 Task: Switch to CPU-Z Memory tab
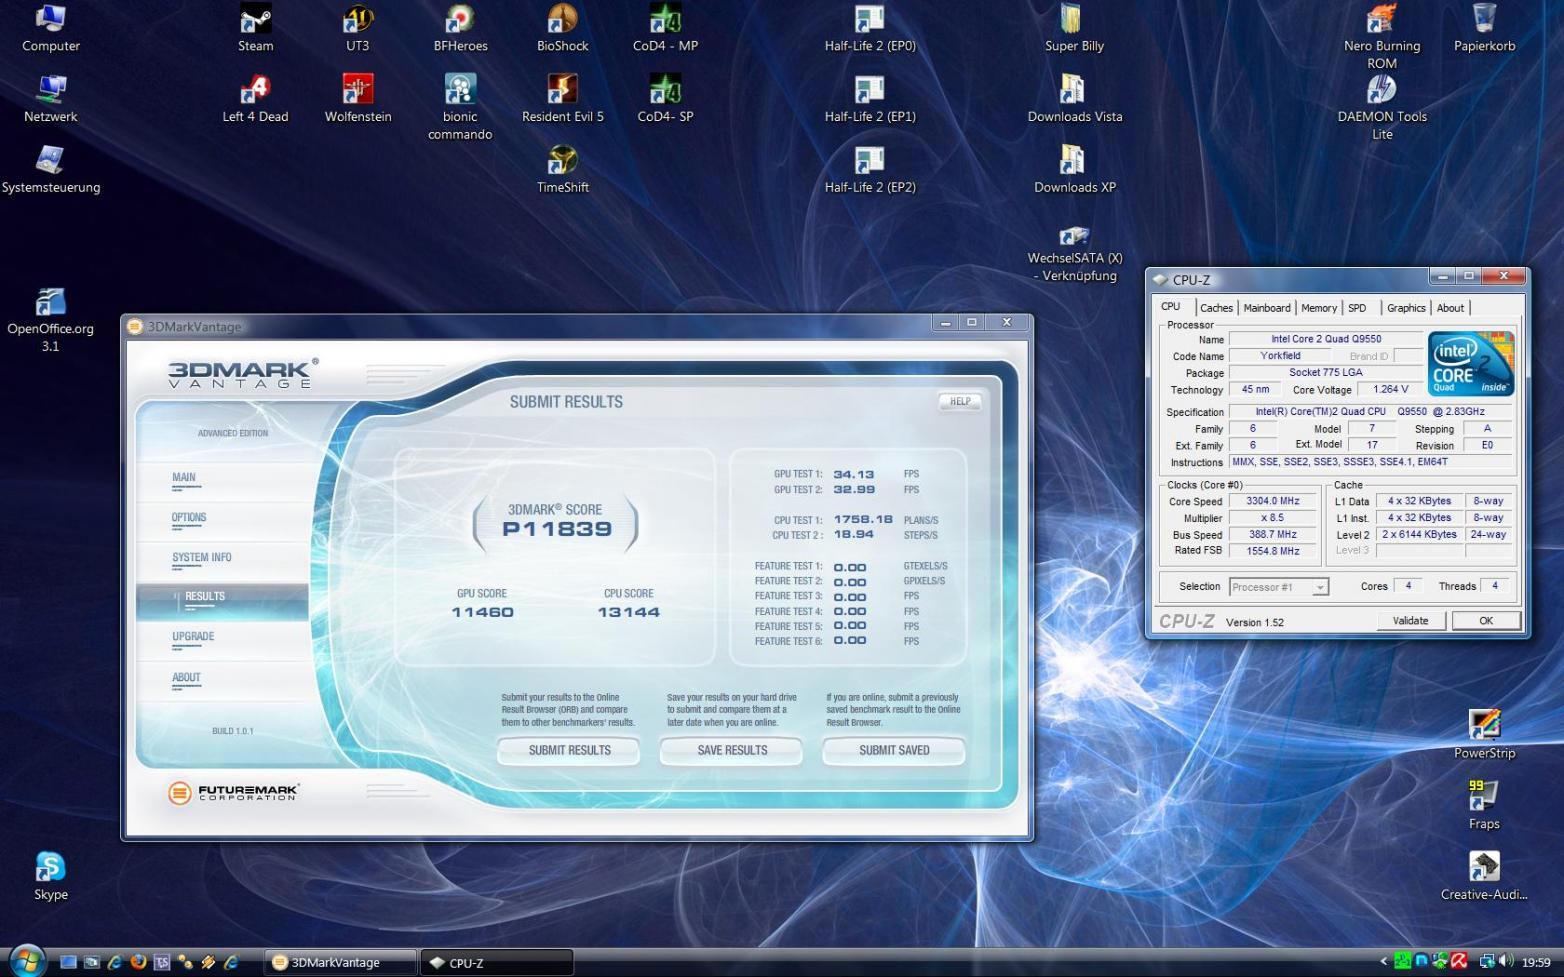coord(1319,308)
